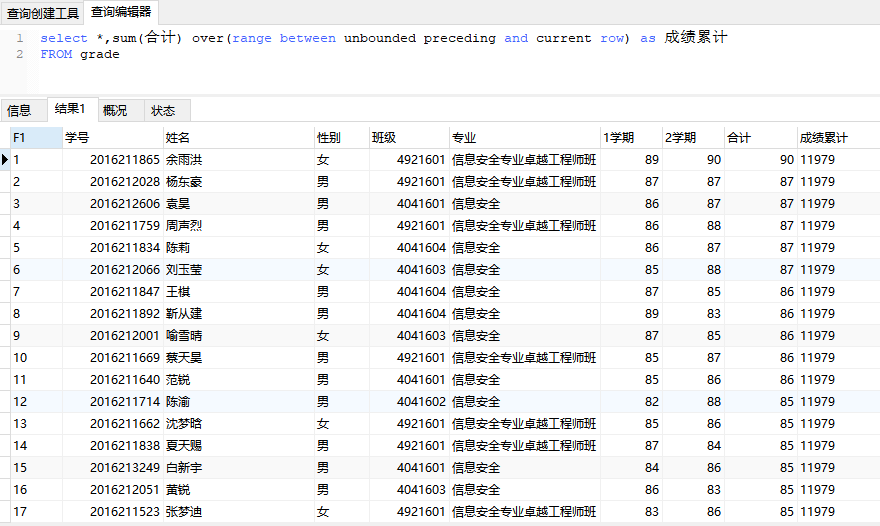Click the 姓名 column header
Viewport: 880px width, 526px height.
(239, 138)
